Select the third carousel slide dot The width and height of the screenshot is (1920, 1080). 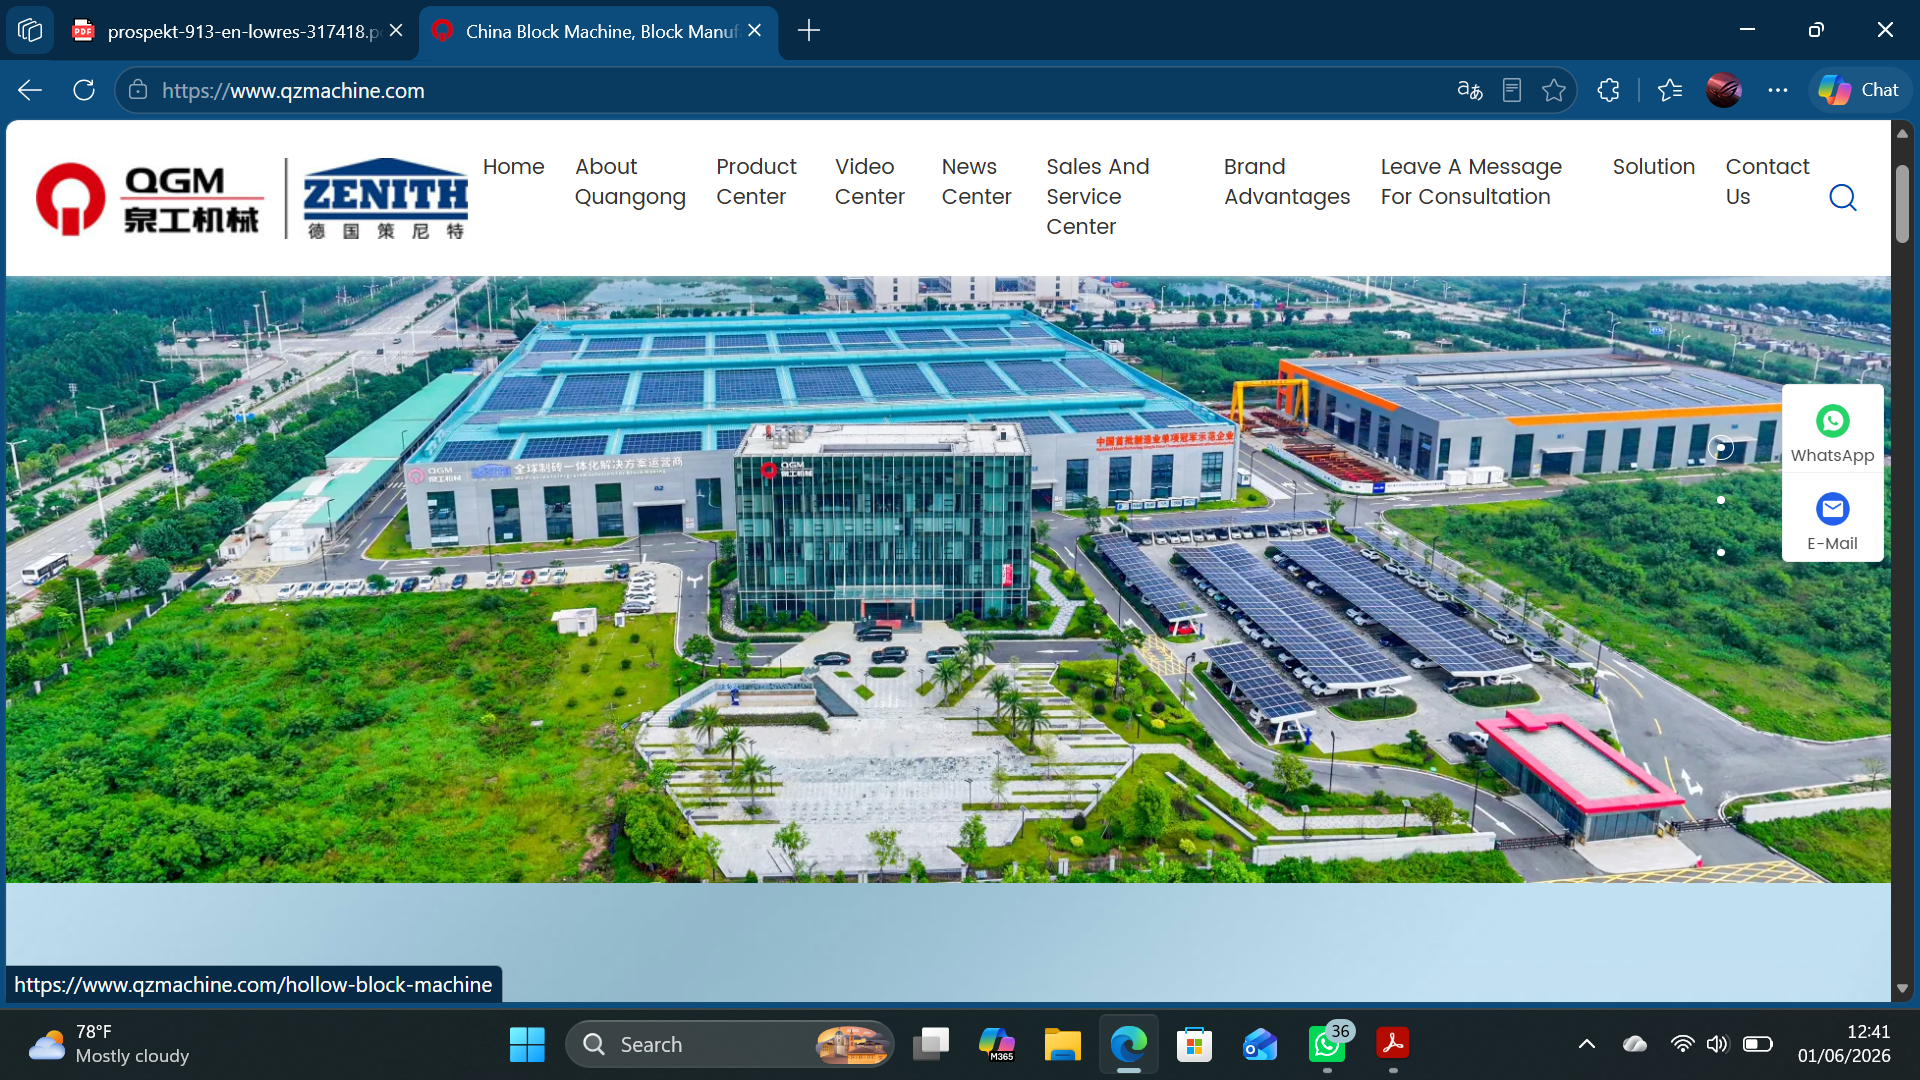[1720, 552]
